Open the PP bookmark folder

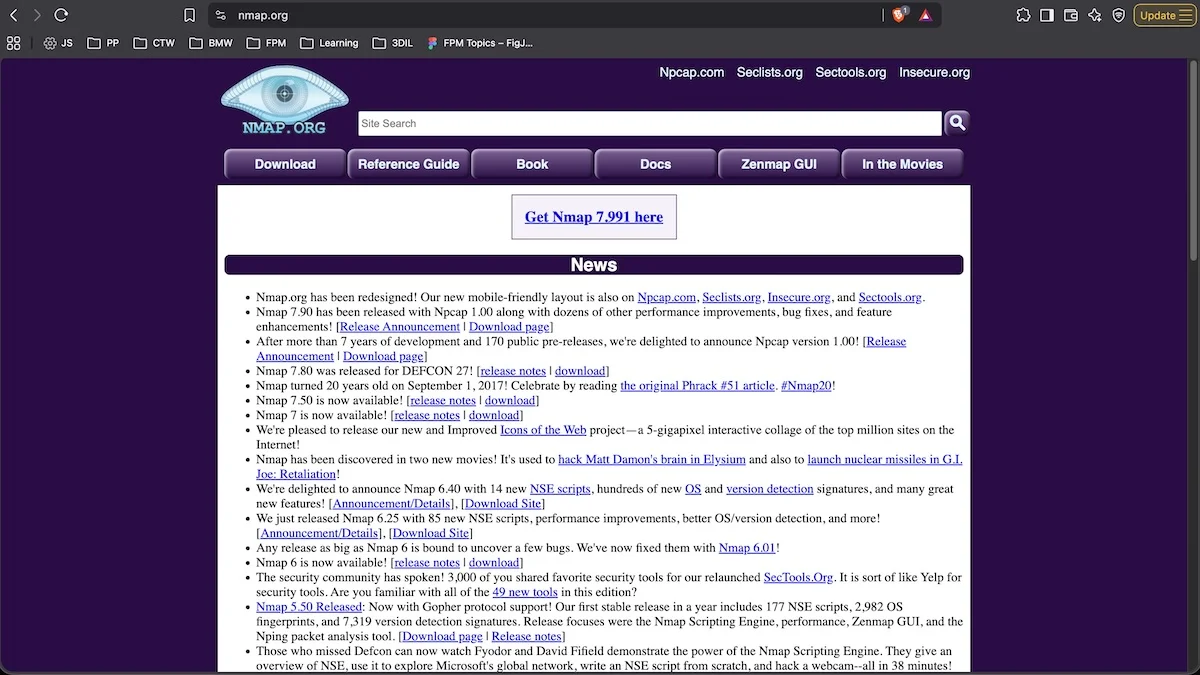click(103, 43)
